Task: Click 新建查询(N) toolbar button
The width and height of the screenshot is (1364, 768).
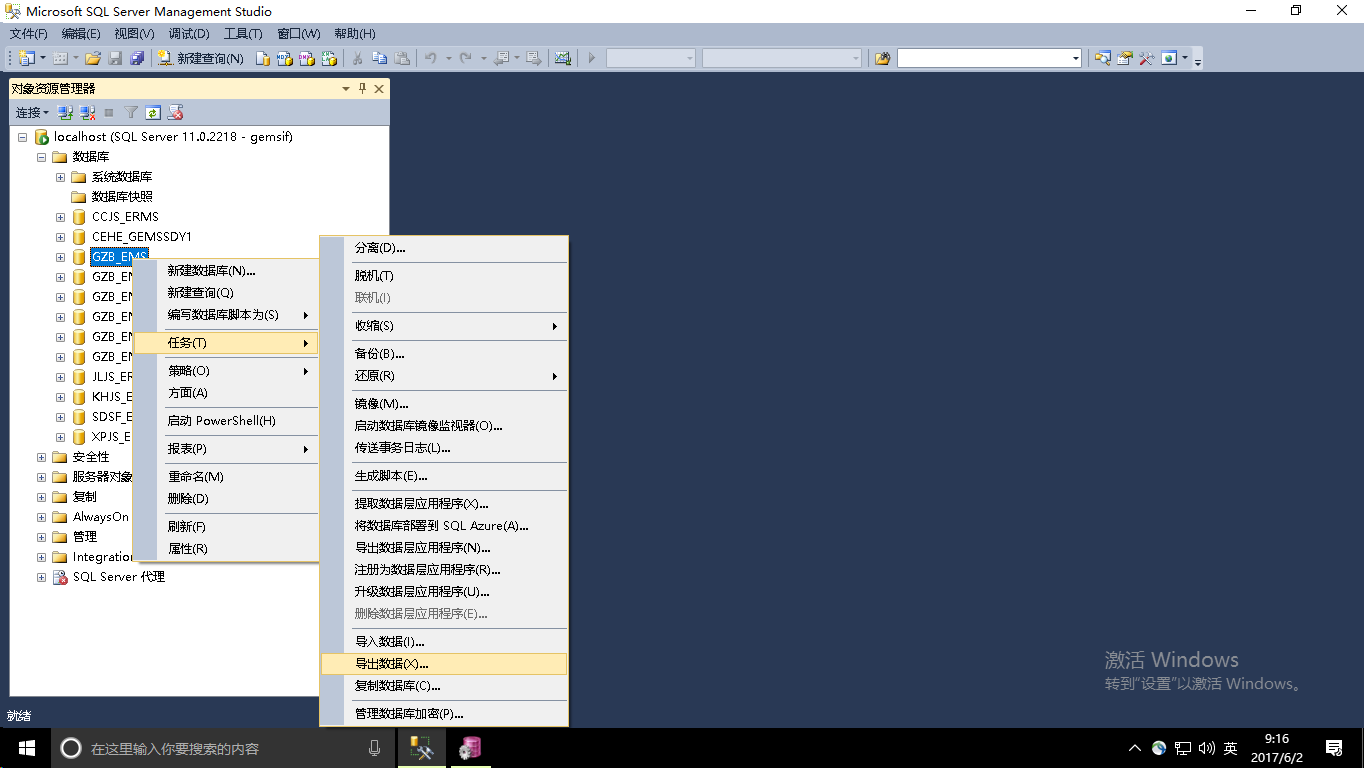Action: (x=201, y=58)
